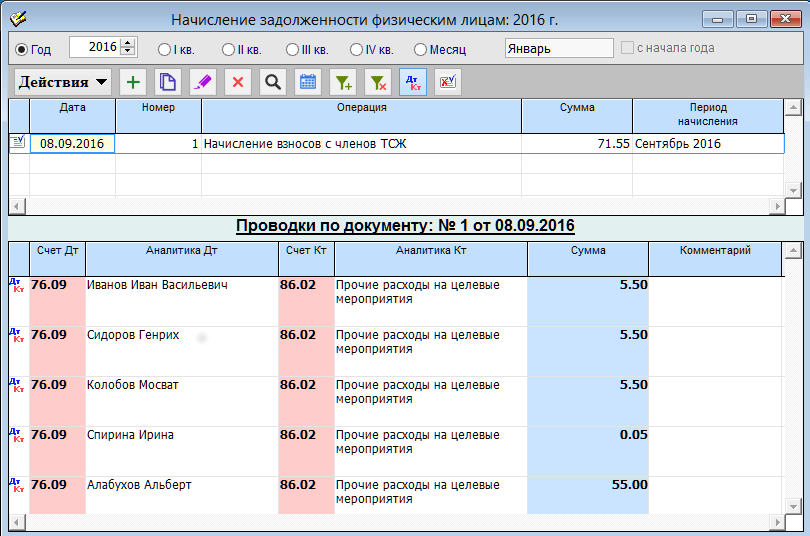Toggle the 'с начала года' checkbox
This screenshot has height=536, width=810.
(x=627, y=48)
